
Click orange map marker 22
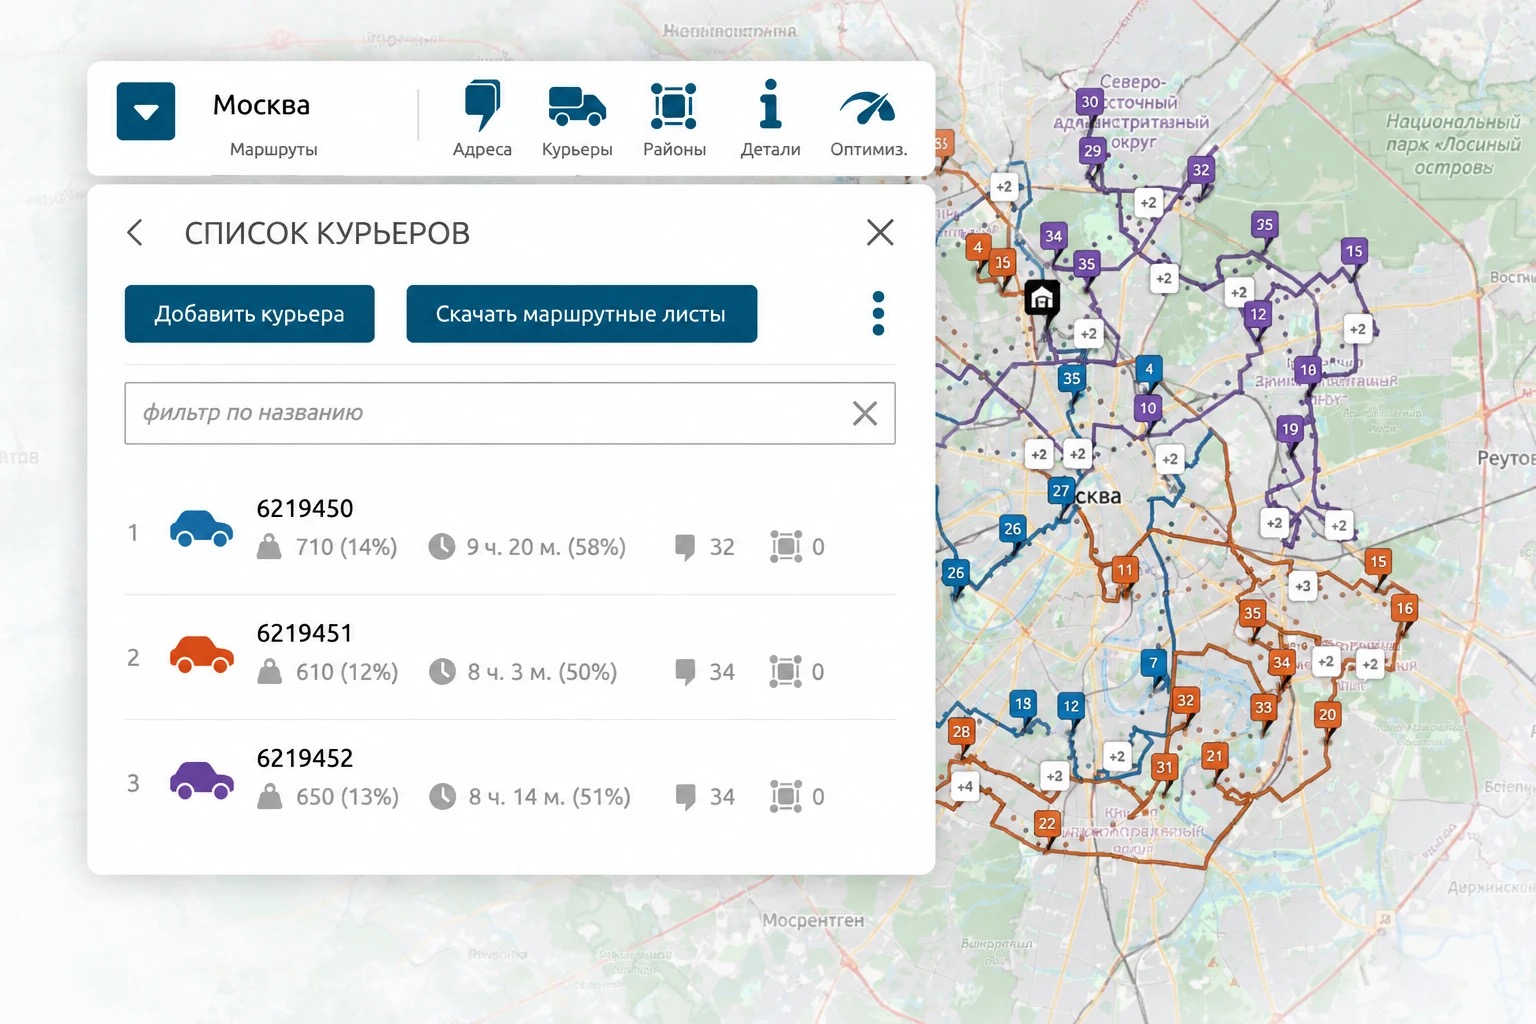click(1046, 824)
